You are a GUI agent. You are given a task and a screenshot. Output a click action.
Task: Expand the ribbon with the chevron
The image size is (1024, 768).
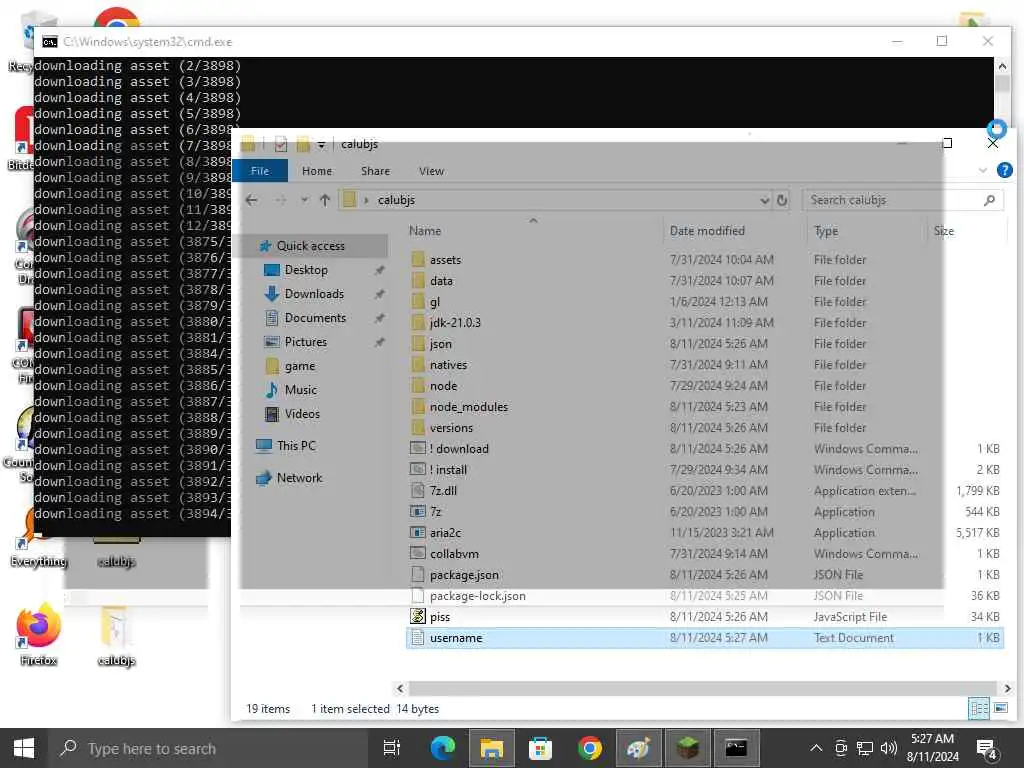tap(983, 170)
